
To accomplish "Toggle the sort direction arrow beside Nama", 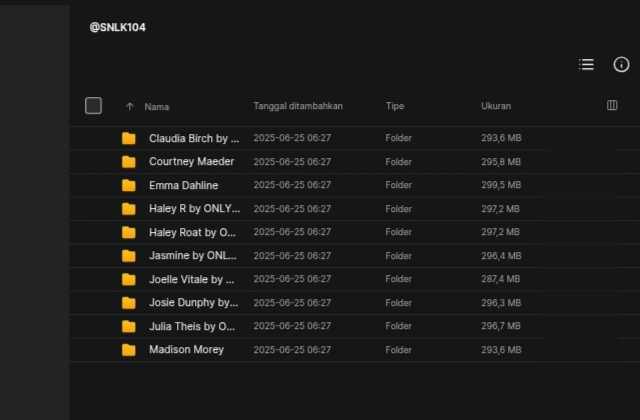I will click(x=130, y=107).
